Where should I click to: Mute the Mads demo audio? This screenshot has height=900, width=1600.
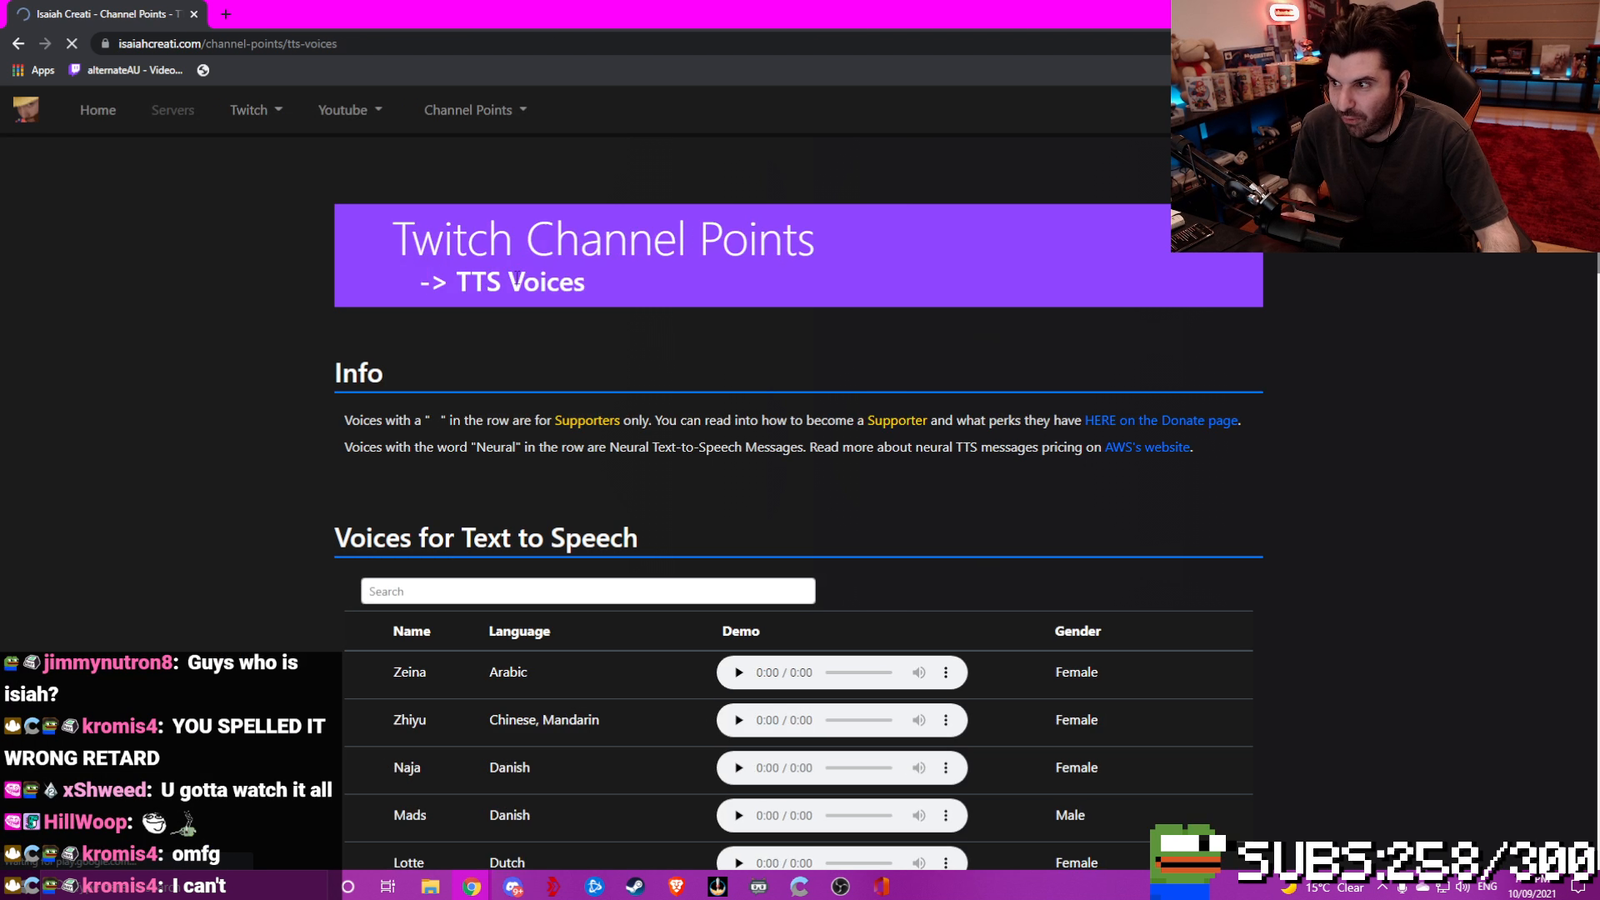(x=918, y=815)
